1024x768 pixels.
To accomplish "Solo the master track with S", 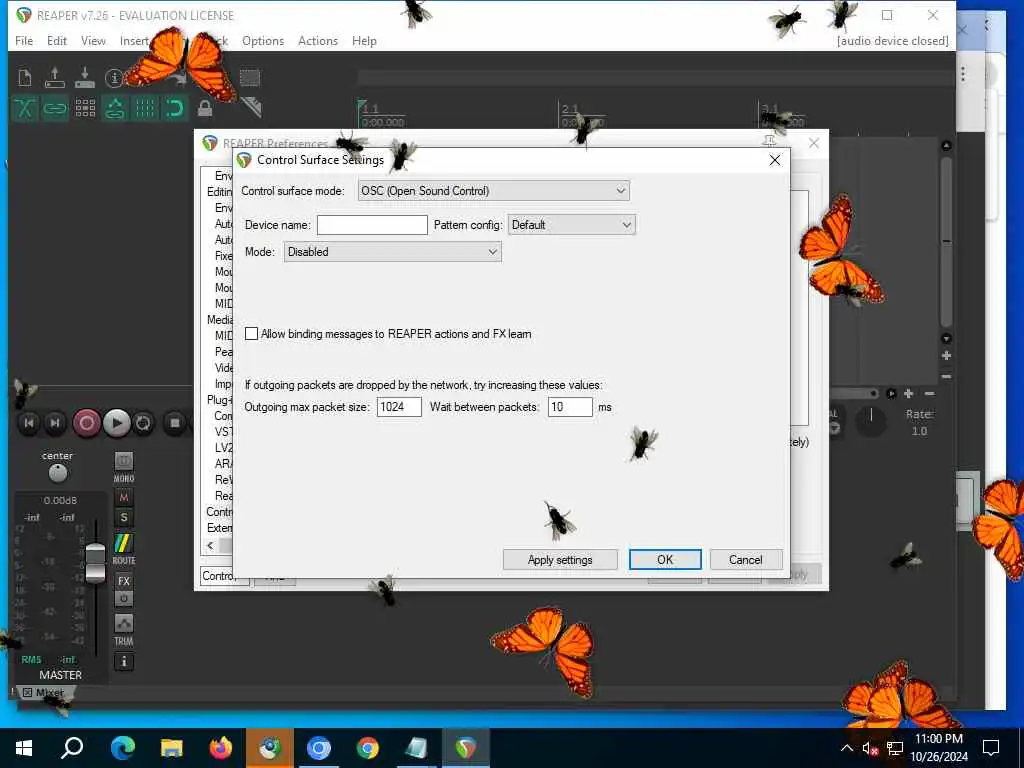I will pyautogui.click(x=123, y=518).
